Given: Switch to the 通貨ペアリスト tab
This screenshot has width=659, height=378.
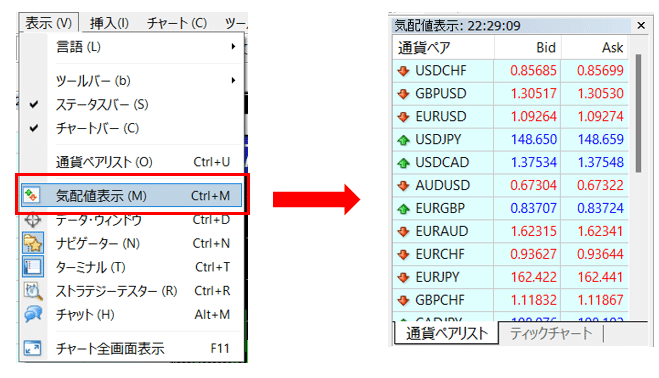Looking at the screenshot, I should (x=446, y=333).
